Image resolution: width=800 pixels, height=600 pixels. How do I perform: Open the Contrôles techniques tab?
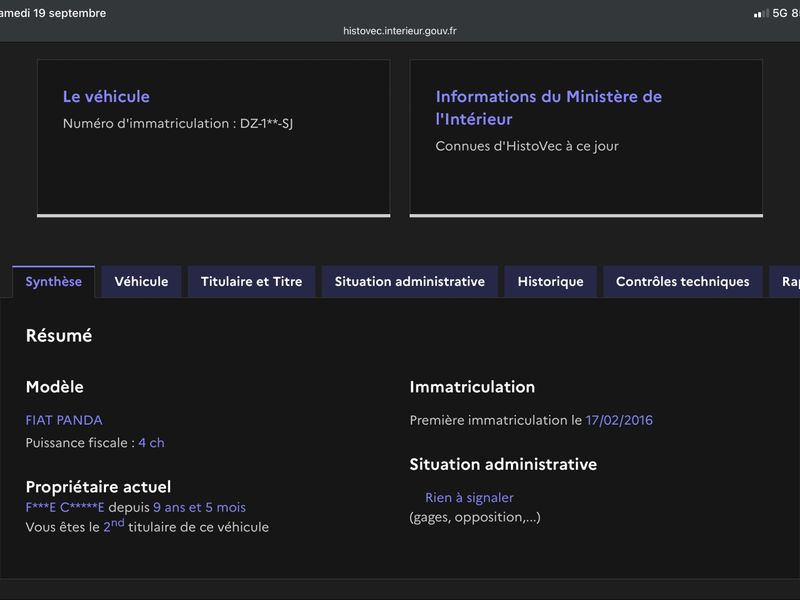coord(683,282)
